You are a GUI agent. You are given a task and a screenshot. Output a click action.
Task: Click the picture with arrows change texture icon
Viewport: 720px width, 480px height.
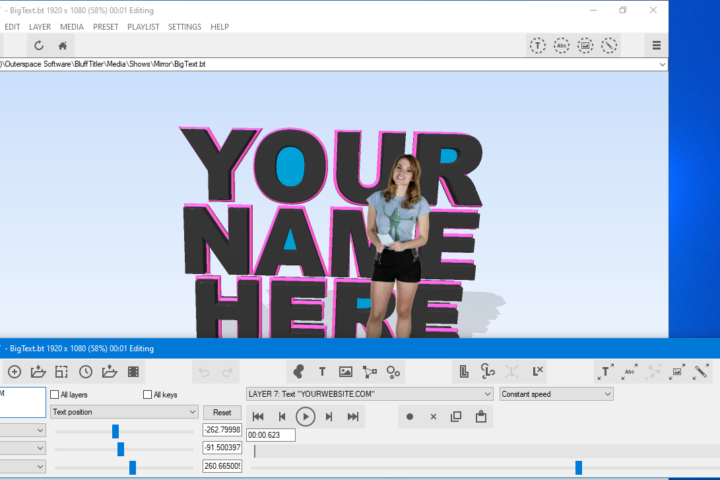(x=677, y=372)
